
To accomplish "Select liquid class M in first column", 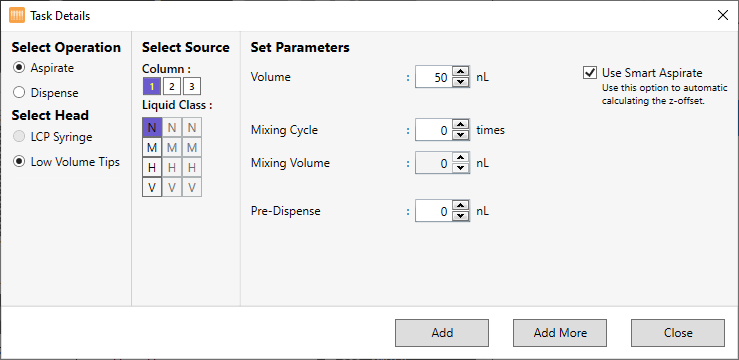I will [152, 147].
